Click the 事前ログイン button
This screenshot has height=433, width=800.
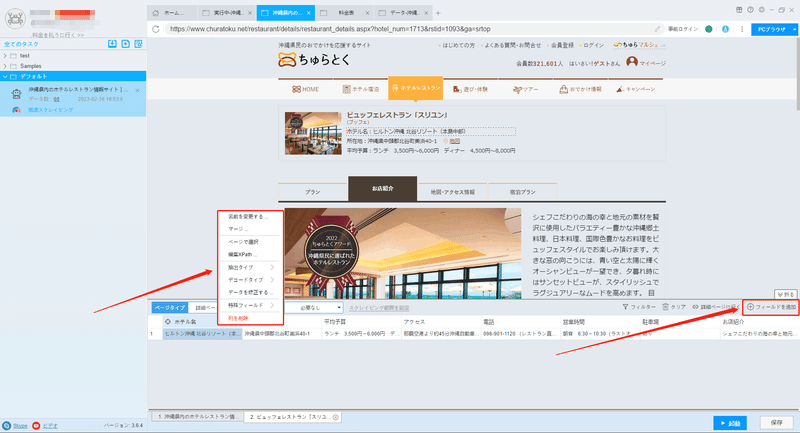point(683,29)
